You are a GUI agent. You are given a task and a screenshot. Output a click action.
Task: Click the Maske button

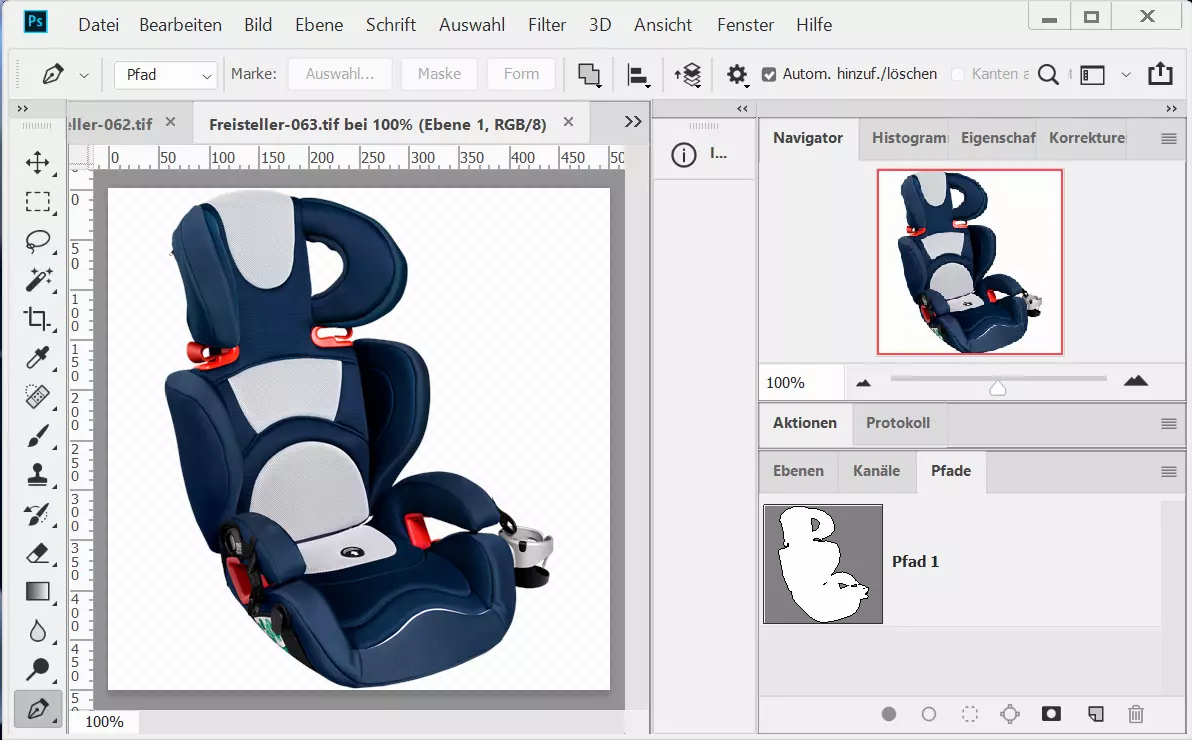click(x=439, y=74)
